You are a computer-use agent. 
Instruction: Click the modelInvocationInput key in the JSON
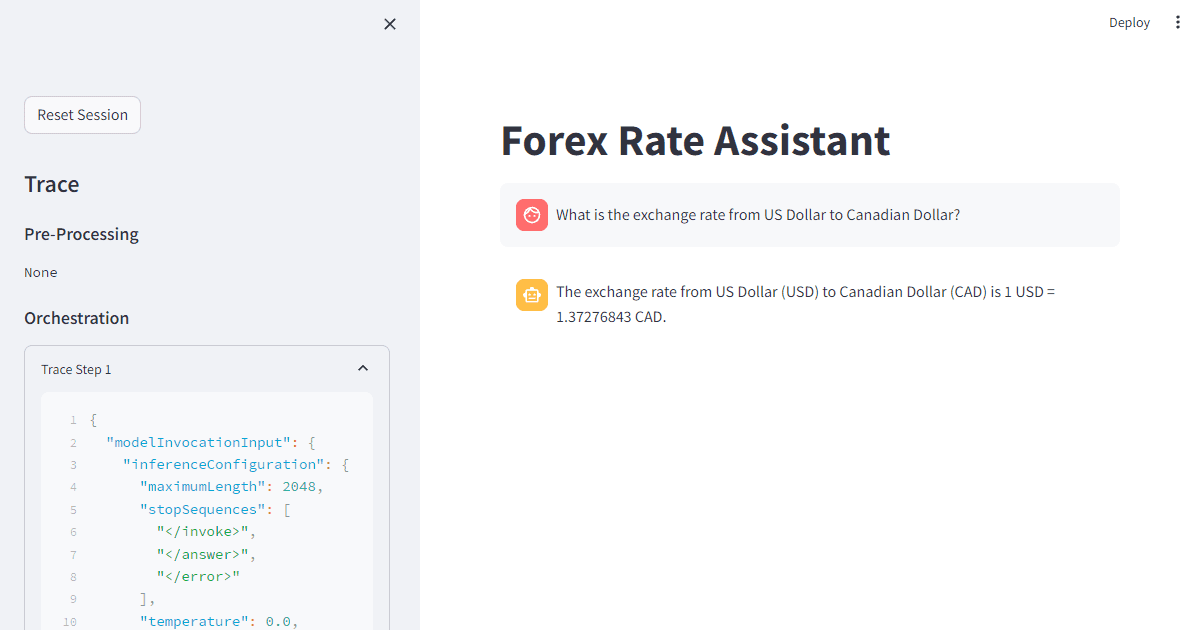(197, 442)
